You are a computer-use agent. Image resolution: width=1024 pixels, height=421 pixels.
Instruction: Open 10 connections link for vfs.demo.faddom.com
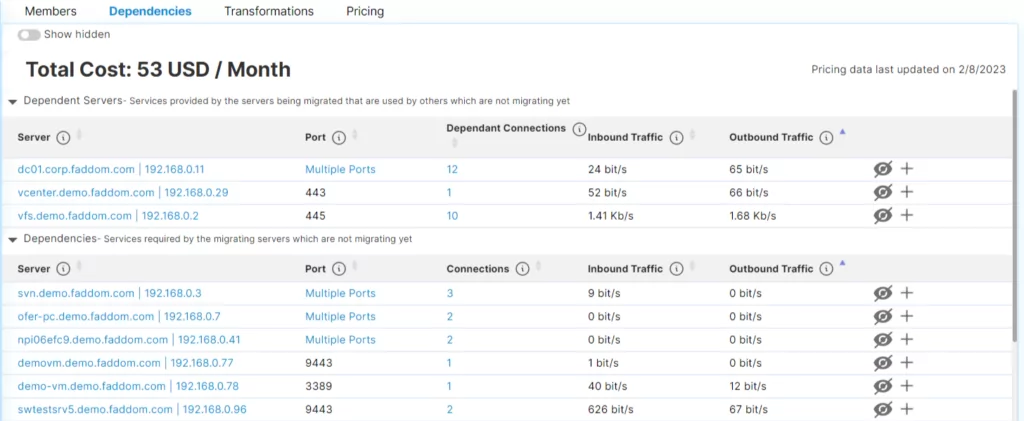(x=452, y=216)
